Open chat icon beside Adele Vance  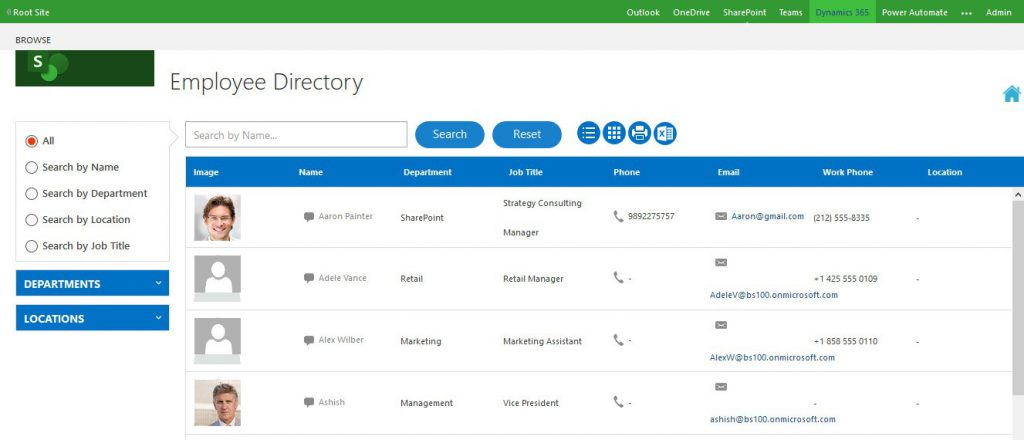pos(309,278)
